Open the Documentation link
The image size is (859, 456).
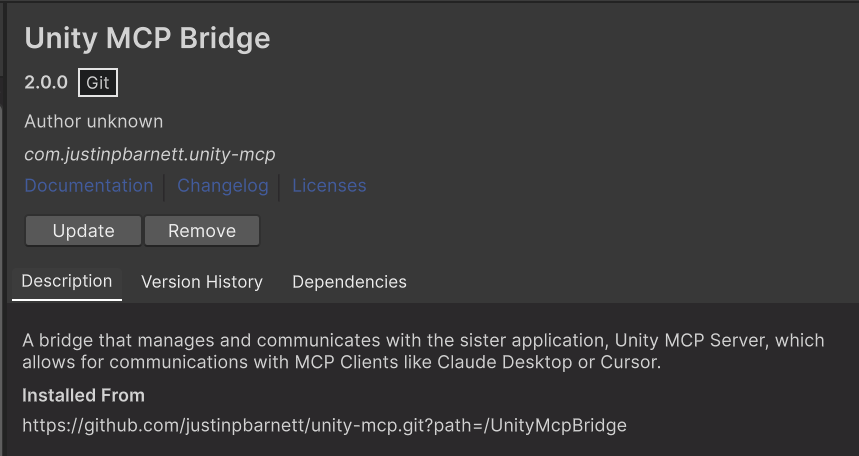tap(89, 186)
